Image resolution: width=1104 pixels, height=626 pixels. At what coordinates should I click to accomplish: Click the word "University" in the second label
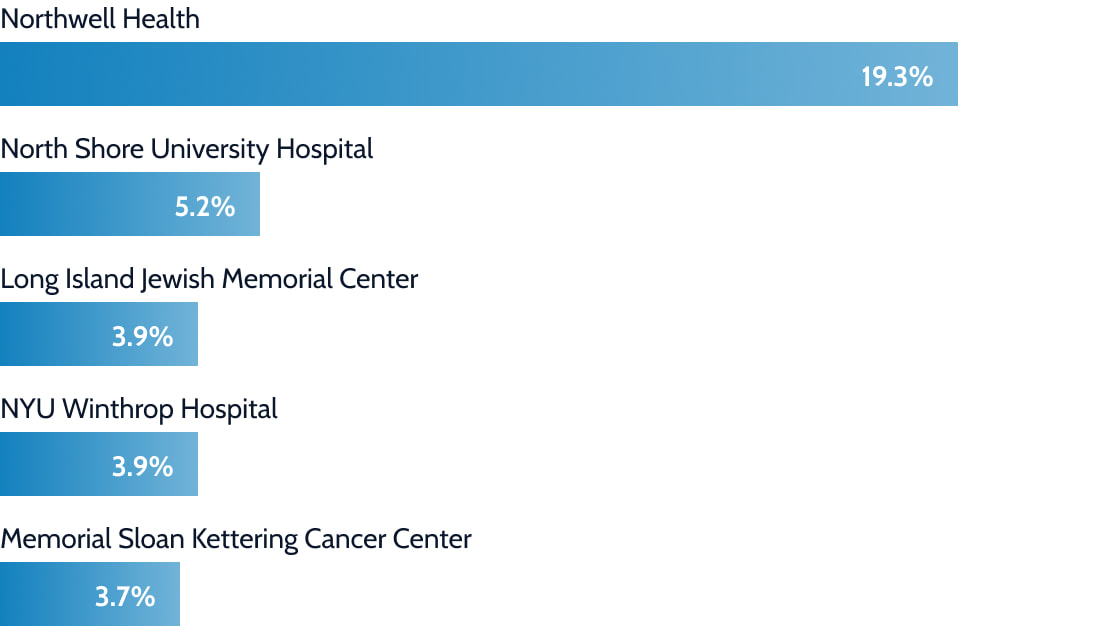click(210, 150)
